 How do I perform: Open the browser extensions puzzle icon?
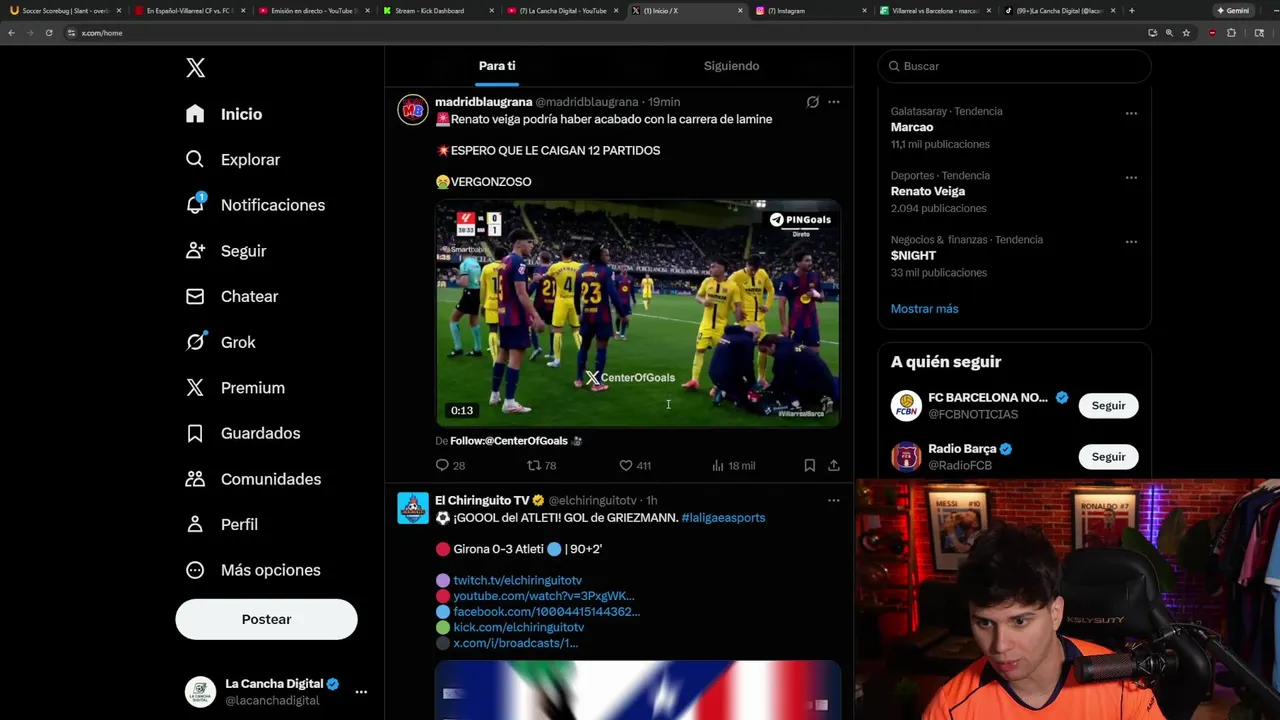tap(1231, 33)
